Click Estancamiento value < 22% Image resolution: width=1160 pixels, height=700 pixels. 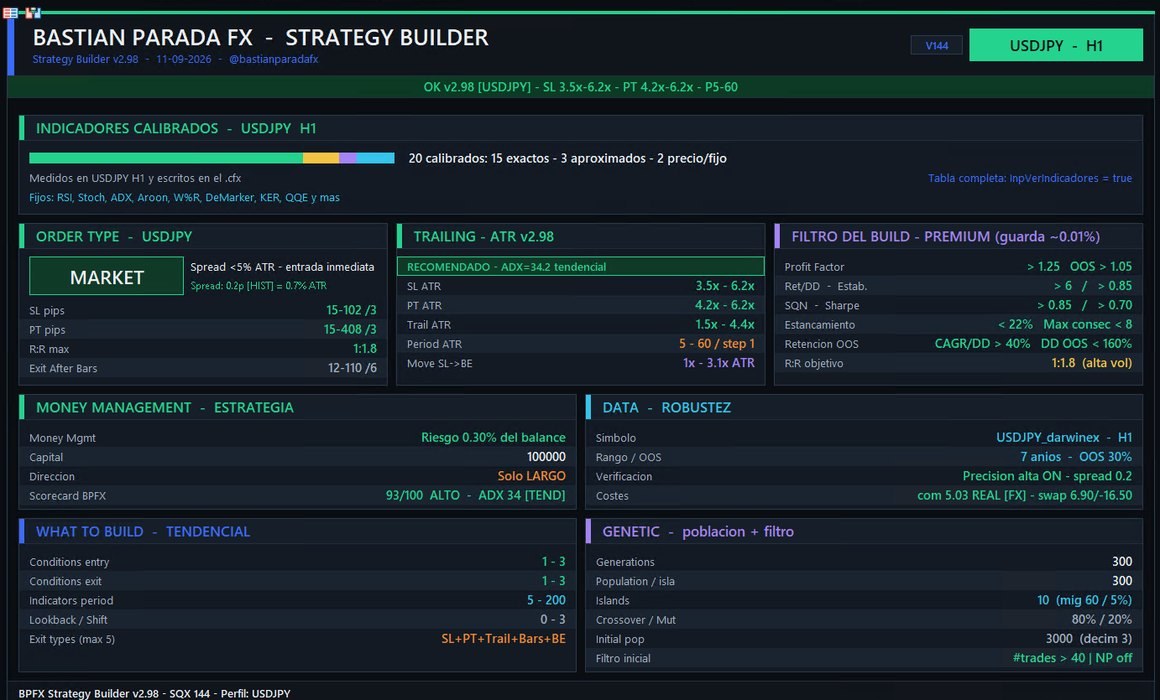[x=1015, y=324]
